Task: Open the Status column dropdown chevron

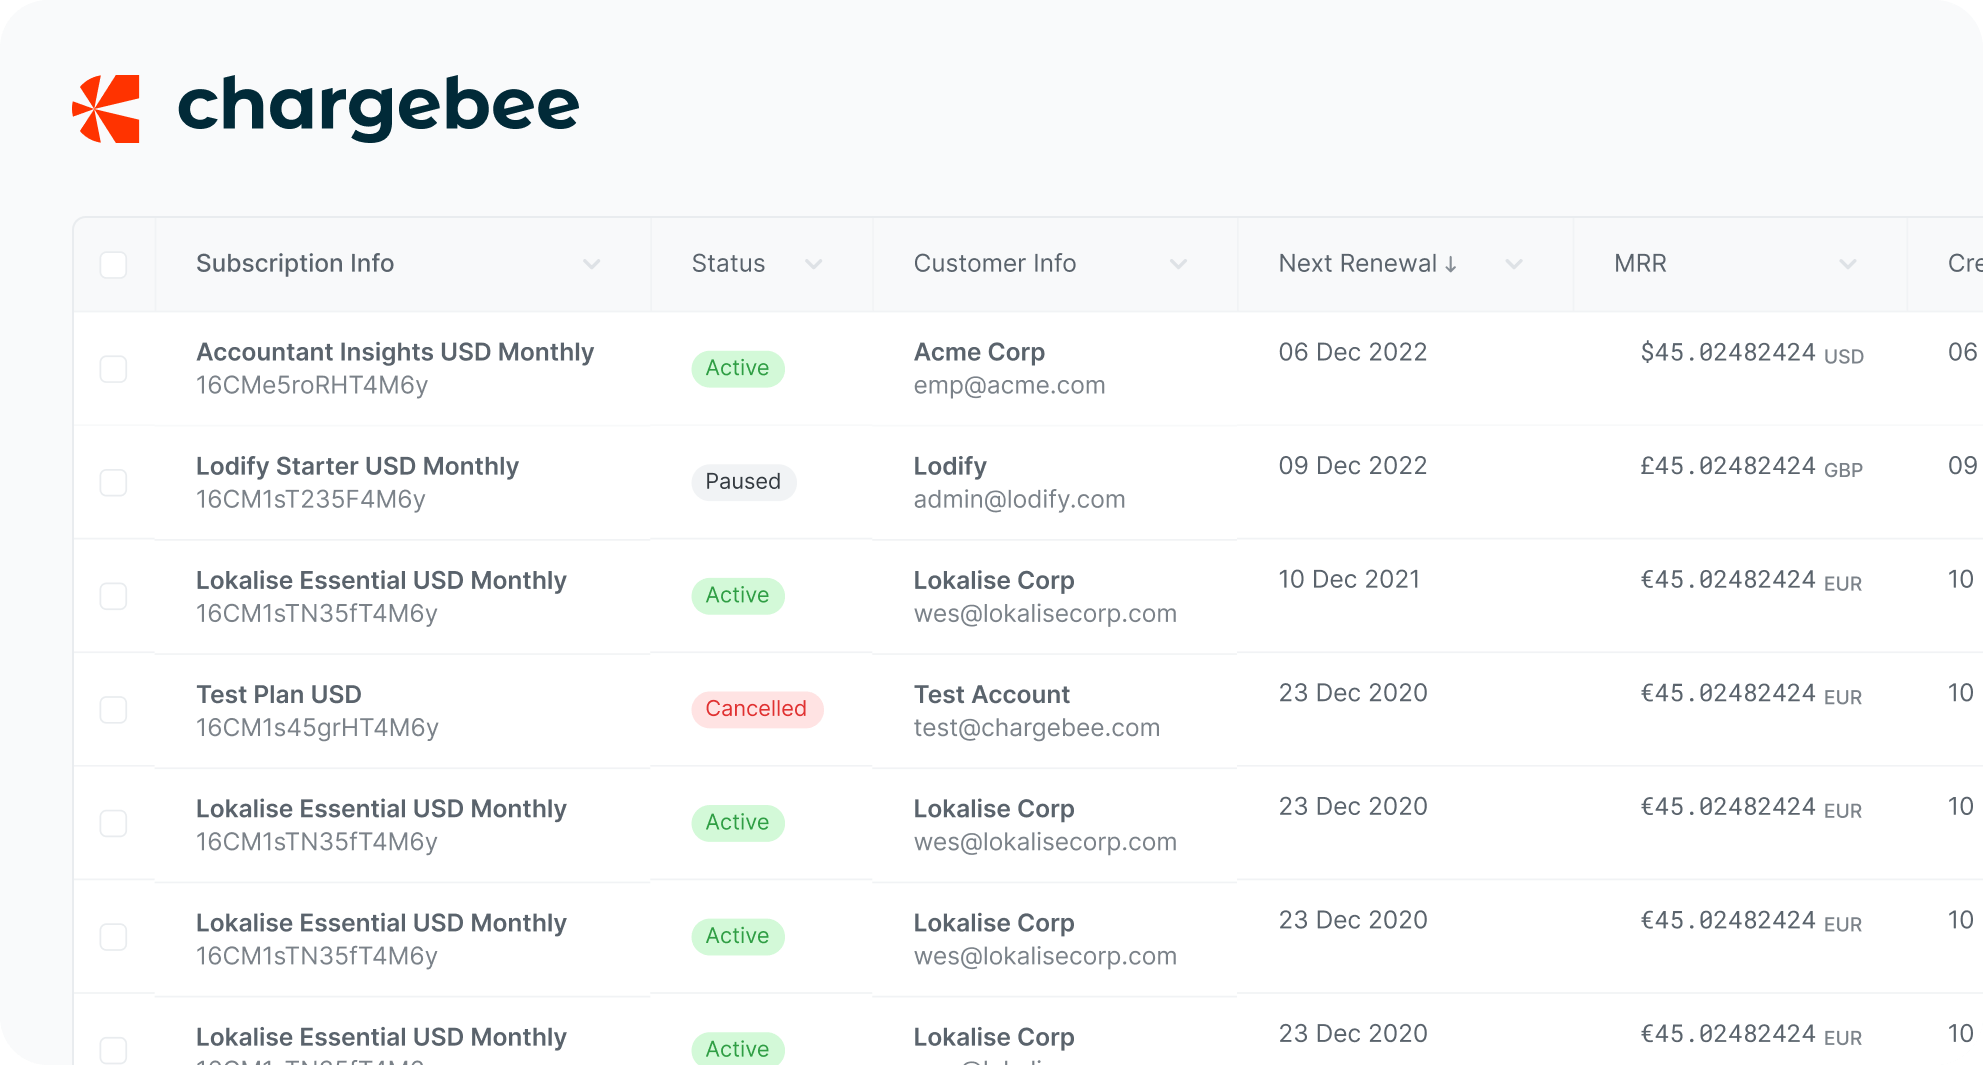Action: (814, 264)
